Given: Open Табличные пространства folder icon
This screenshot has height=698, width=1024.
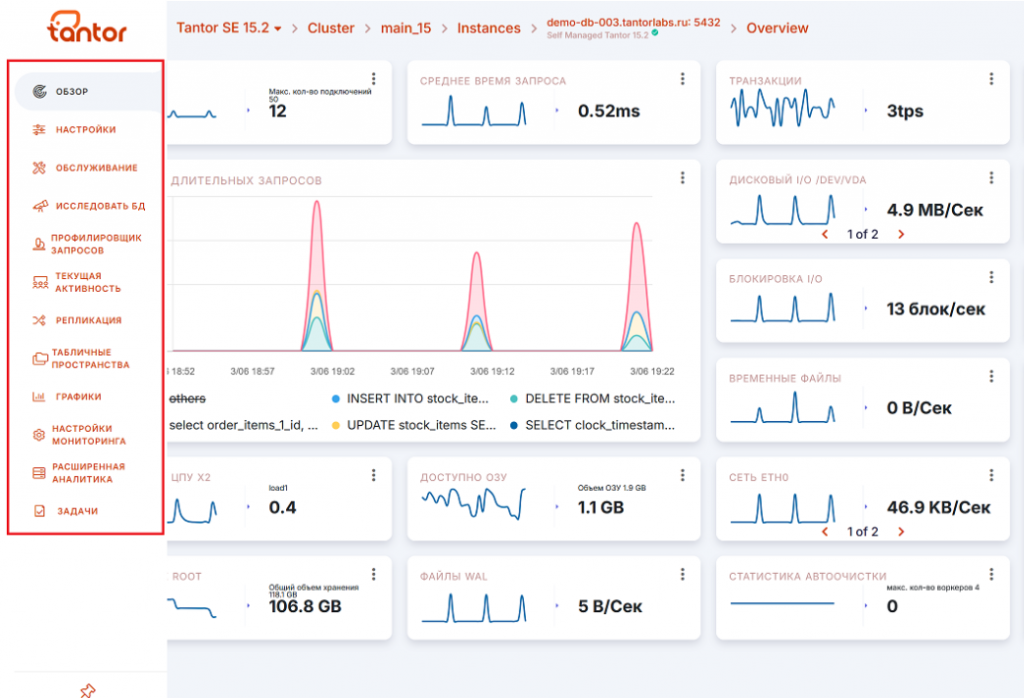Looking at the screenshot, I should (x=40, y=358).
